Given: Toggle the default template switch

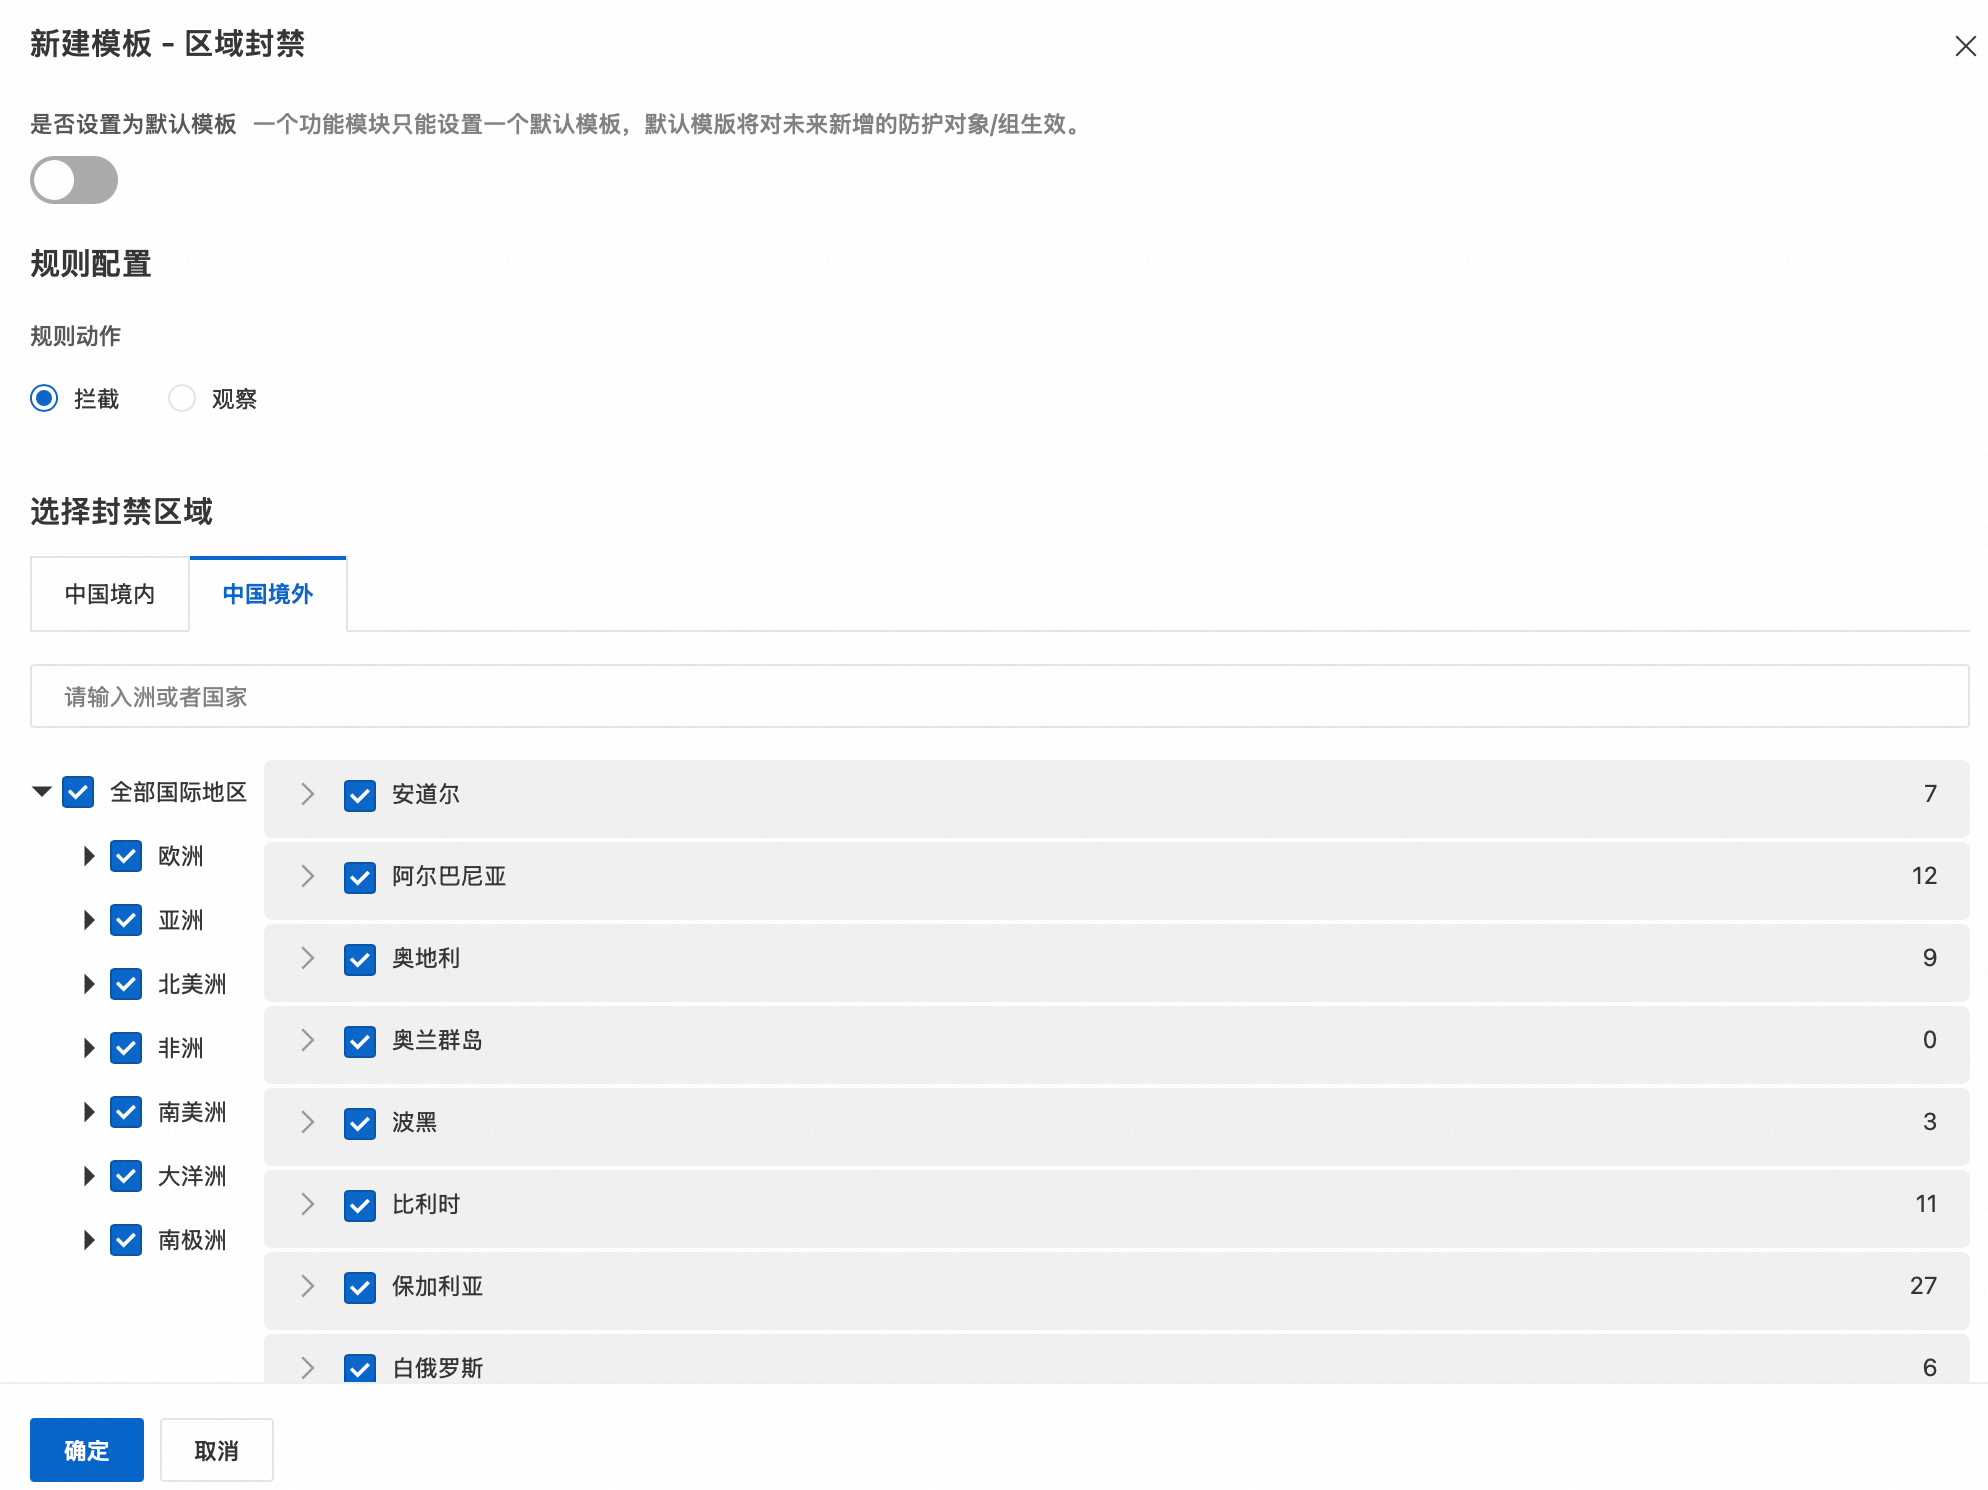Looking at the screenshot, I should click(74, 180).
